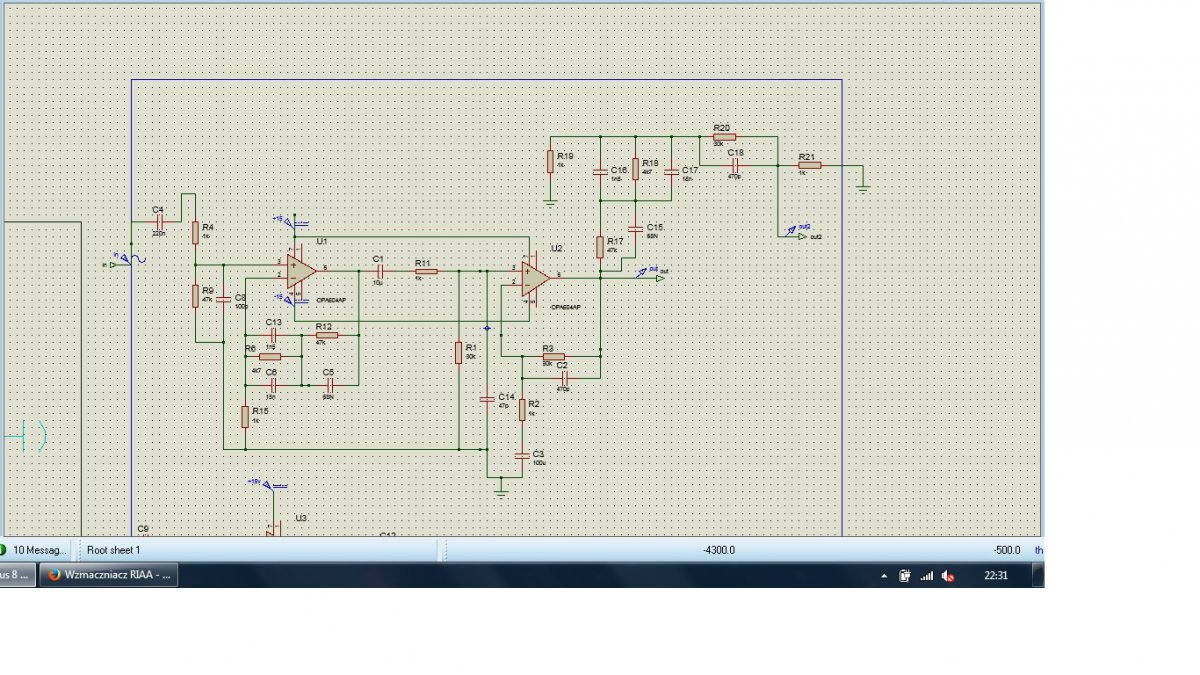Select capacitor C3

[x=521, y=455]
